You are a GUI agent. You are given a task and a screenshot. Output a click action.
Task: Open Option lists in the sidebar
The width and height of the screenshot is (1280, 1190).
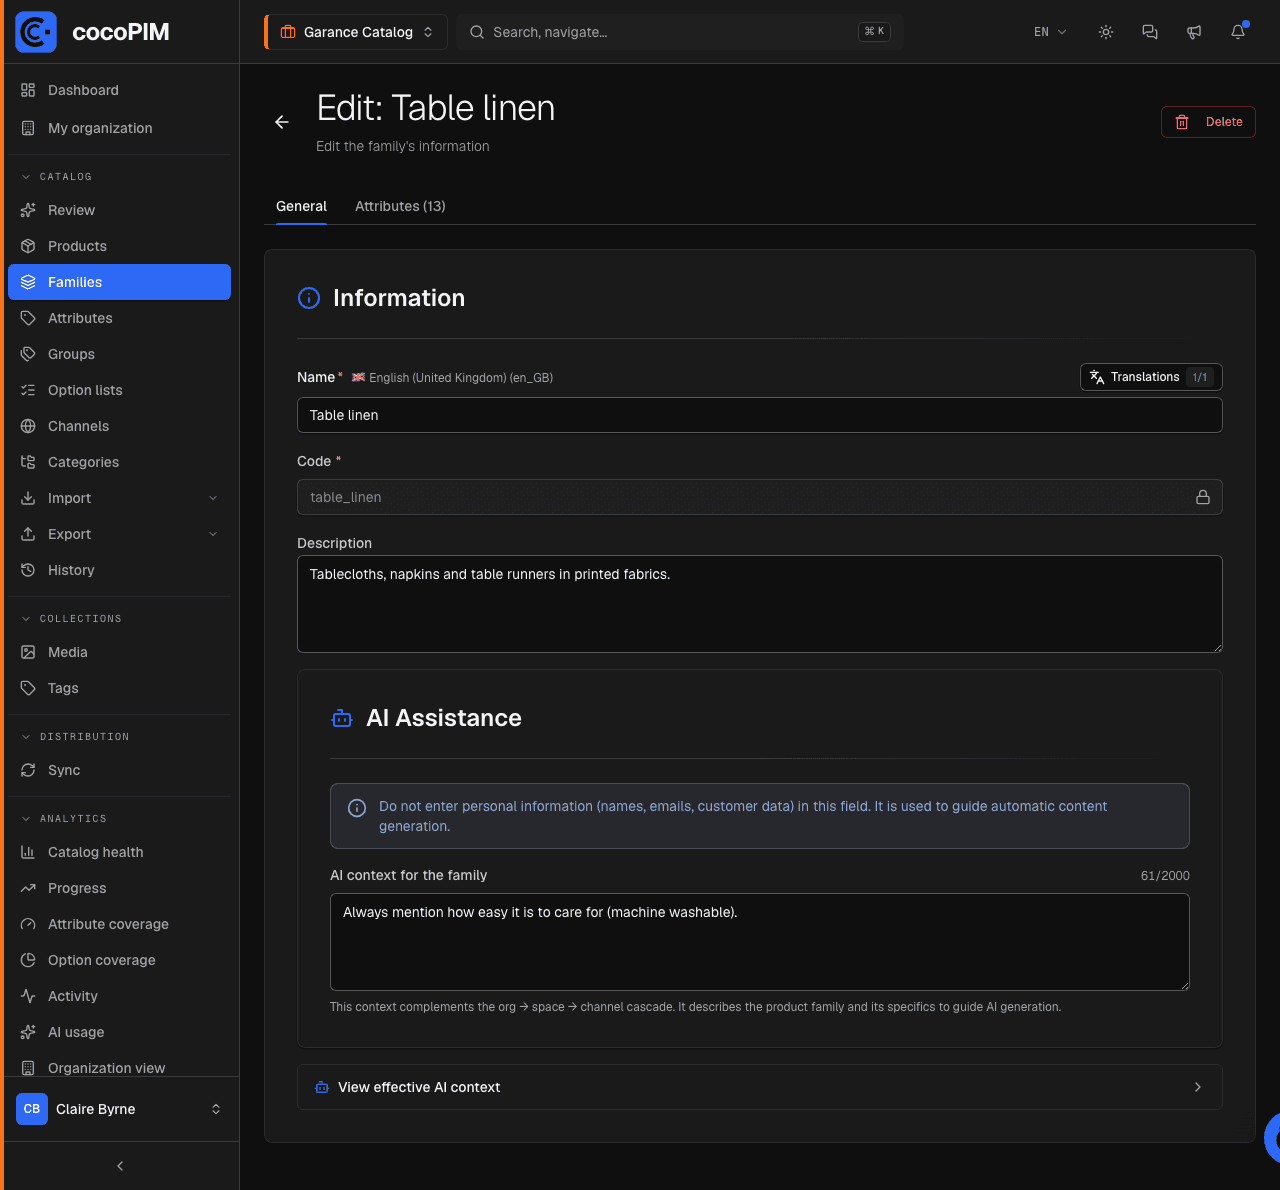coord(120,390)
